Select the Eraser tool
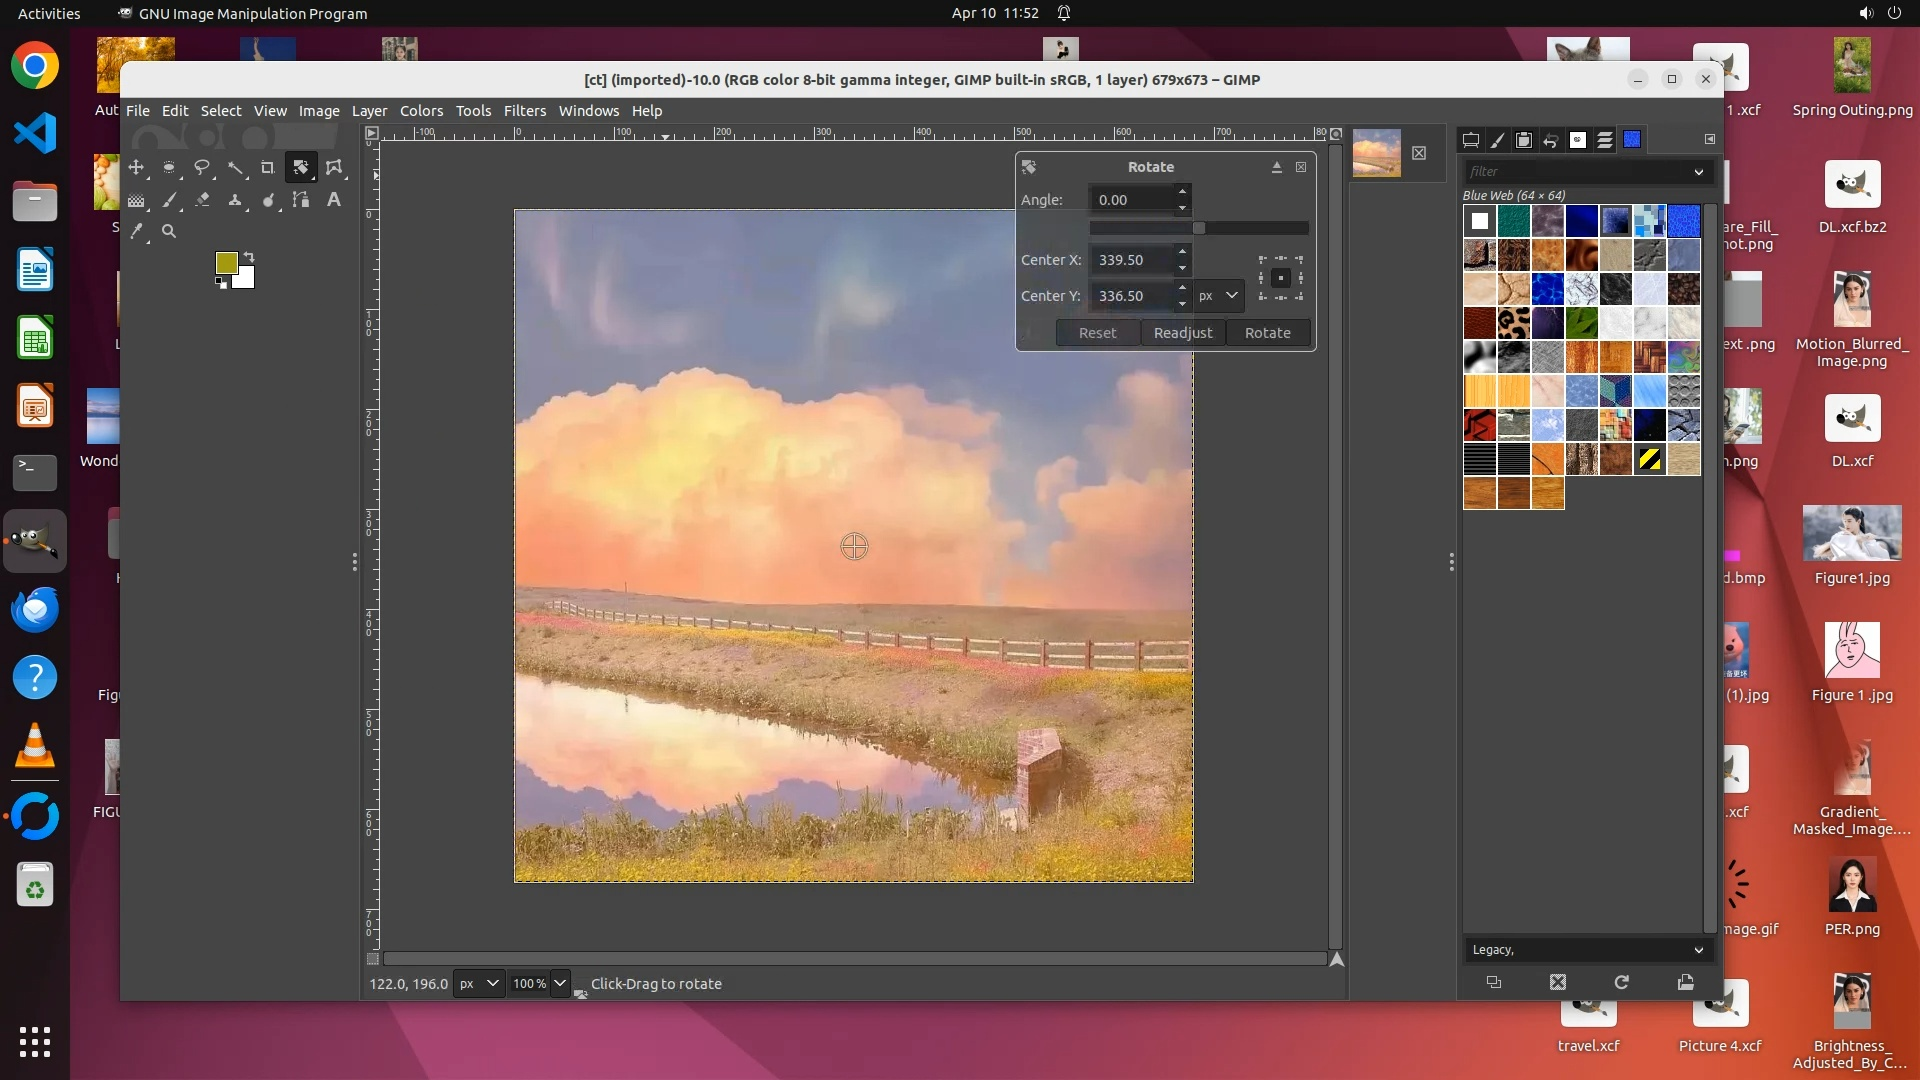This screenshot has width=1920, height=1080. (202, 200)
